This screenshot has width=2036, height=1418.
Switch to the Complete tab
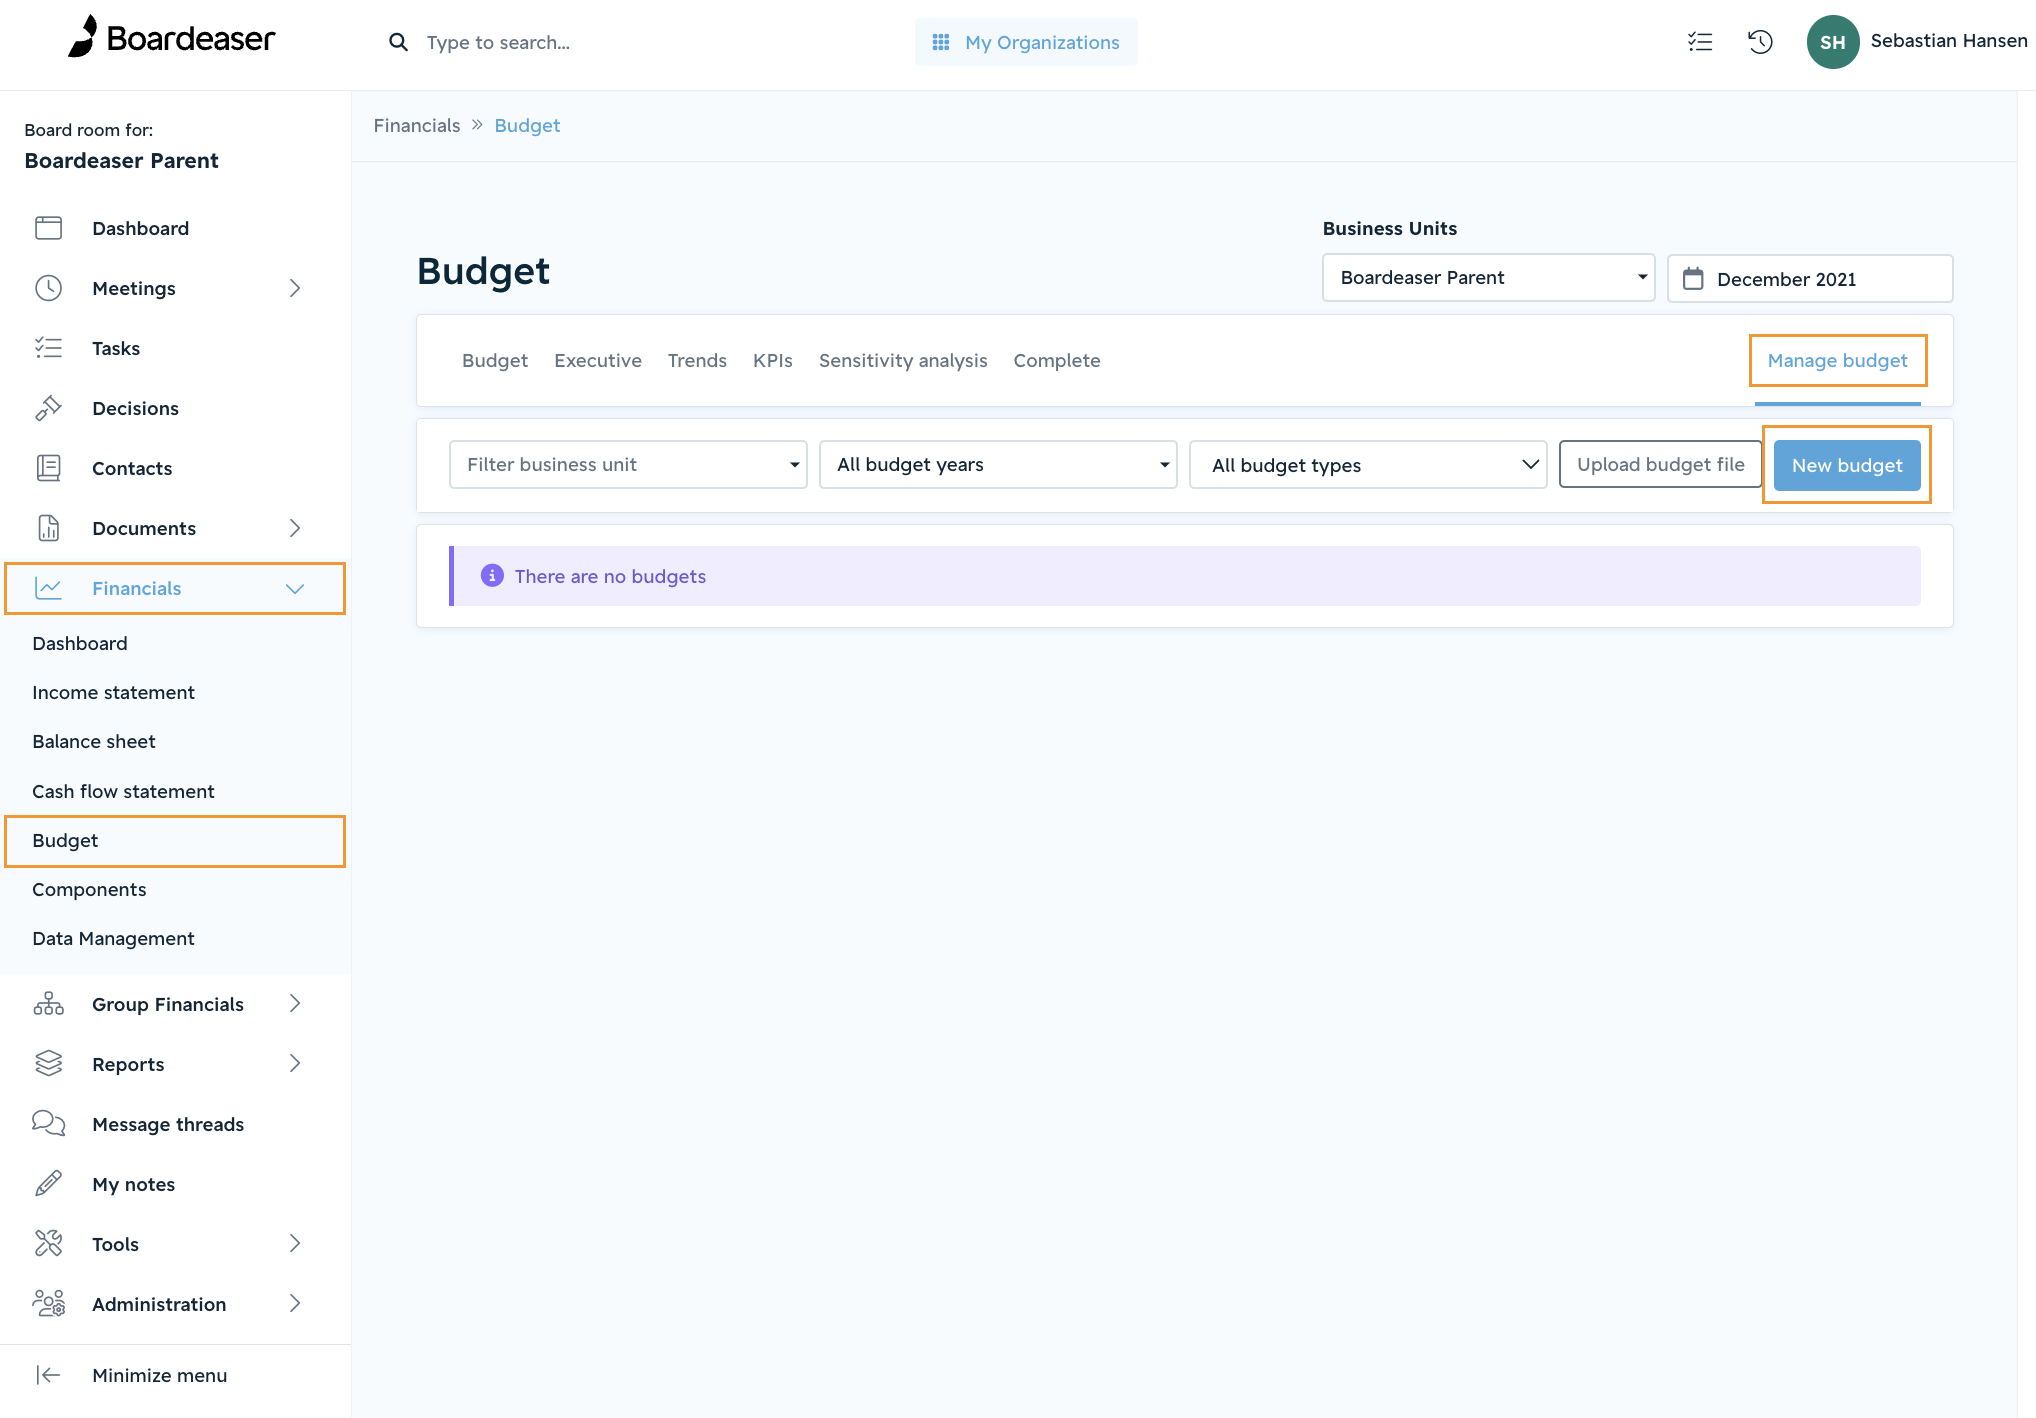[x=1057, y=361]
